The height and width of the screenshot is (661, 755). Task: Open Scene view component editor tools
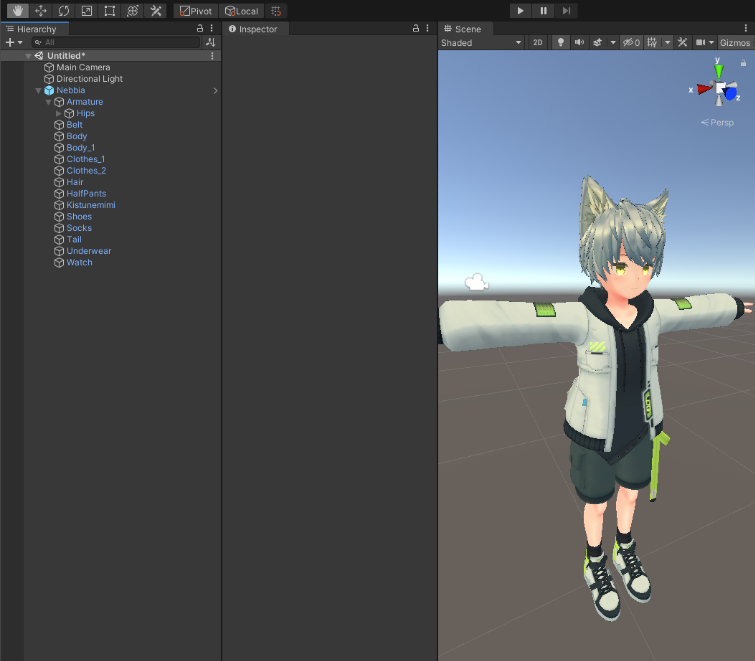click(682, 43)
